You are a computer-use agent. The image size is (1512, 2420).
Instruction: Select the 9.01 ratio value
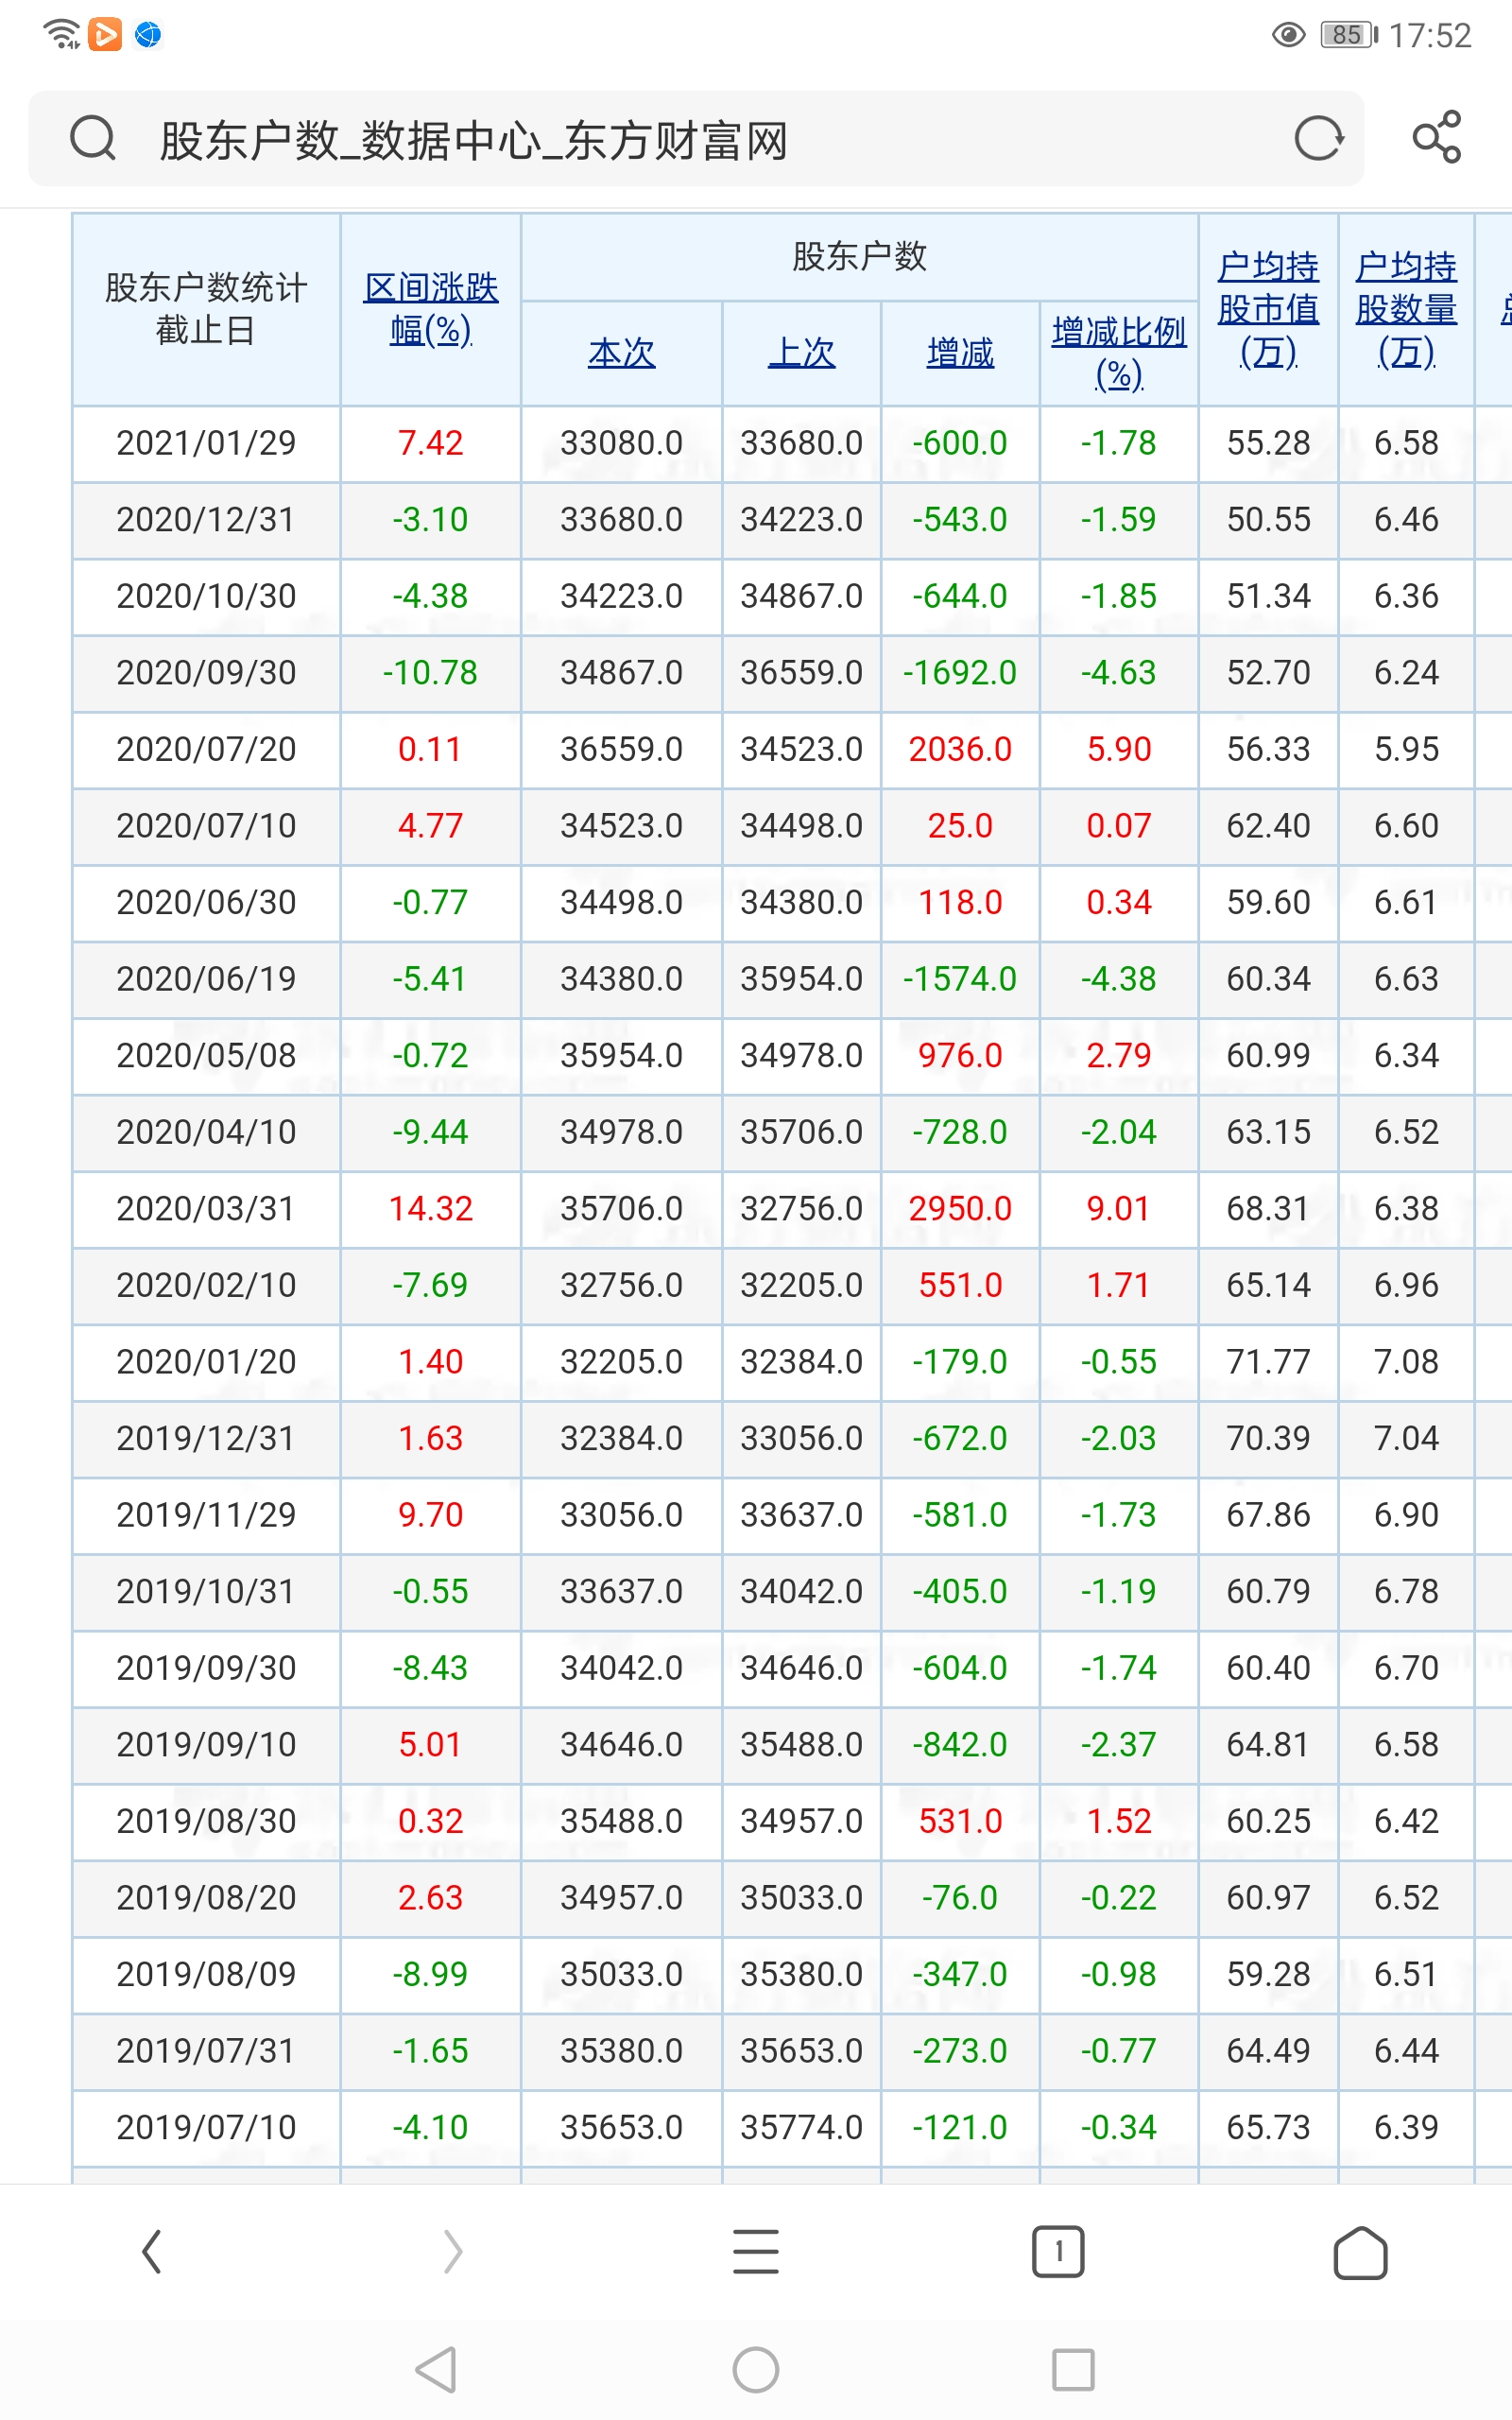[1119, 1209]
